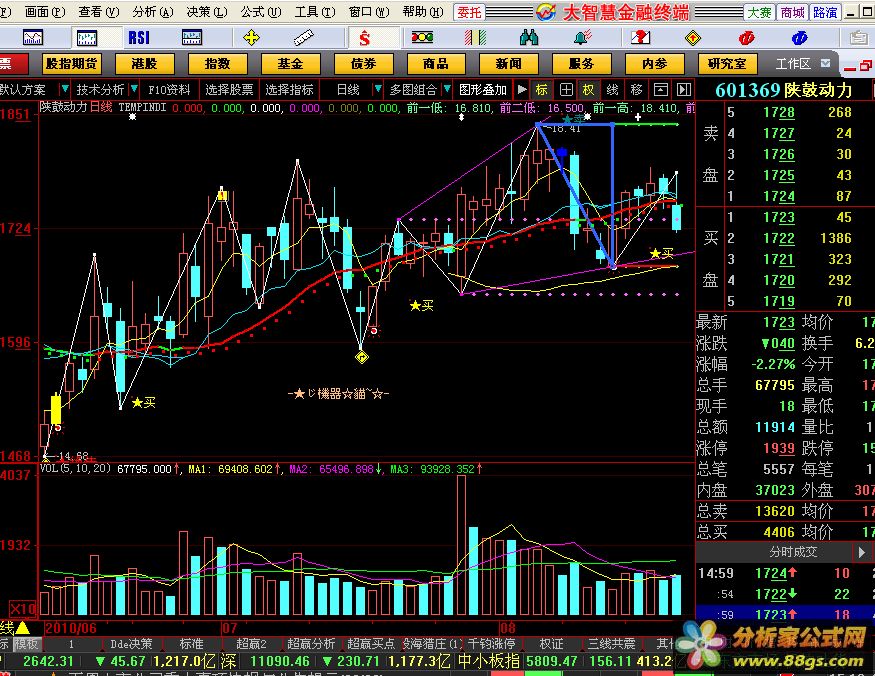875x676 pixels.
Task: Switch to 新闻 tab
Action: point(508,64)
